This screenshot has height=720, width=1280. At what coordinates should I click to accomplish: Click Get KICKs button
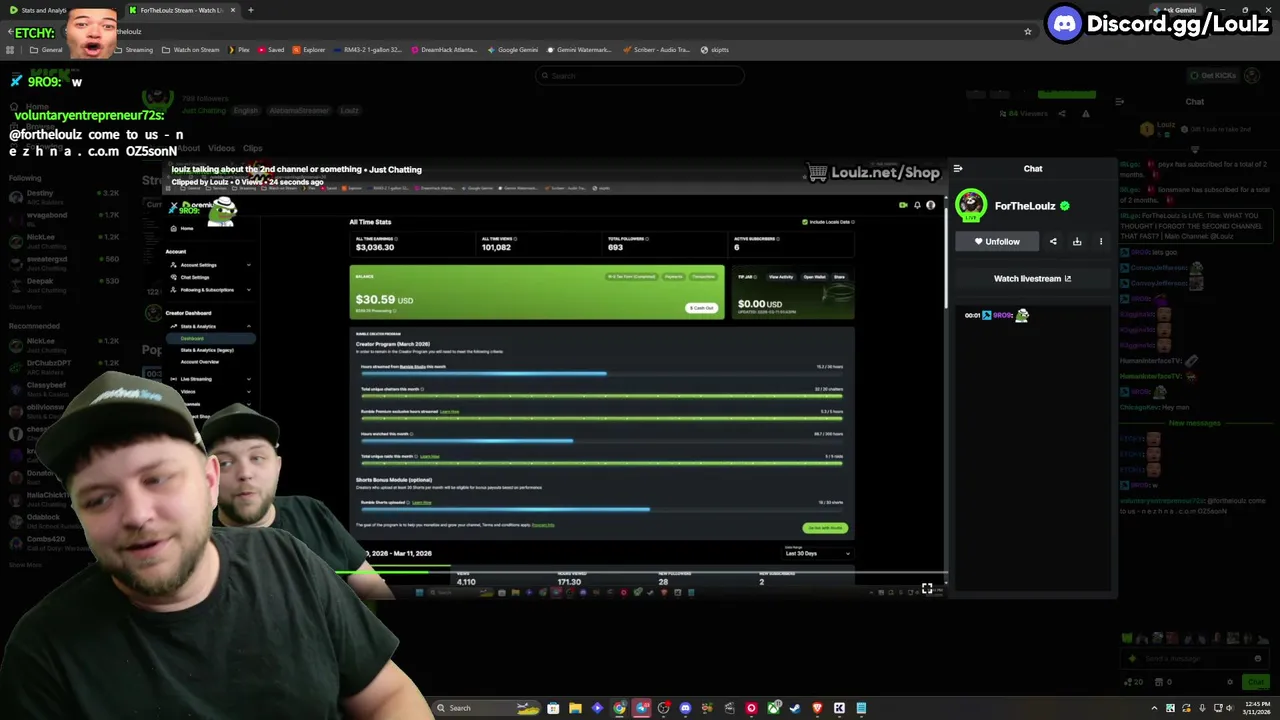pos(1213,75)
